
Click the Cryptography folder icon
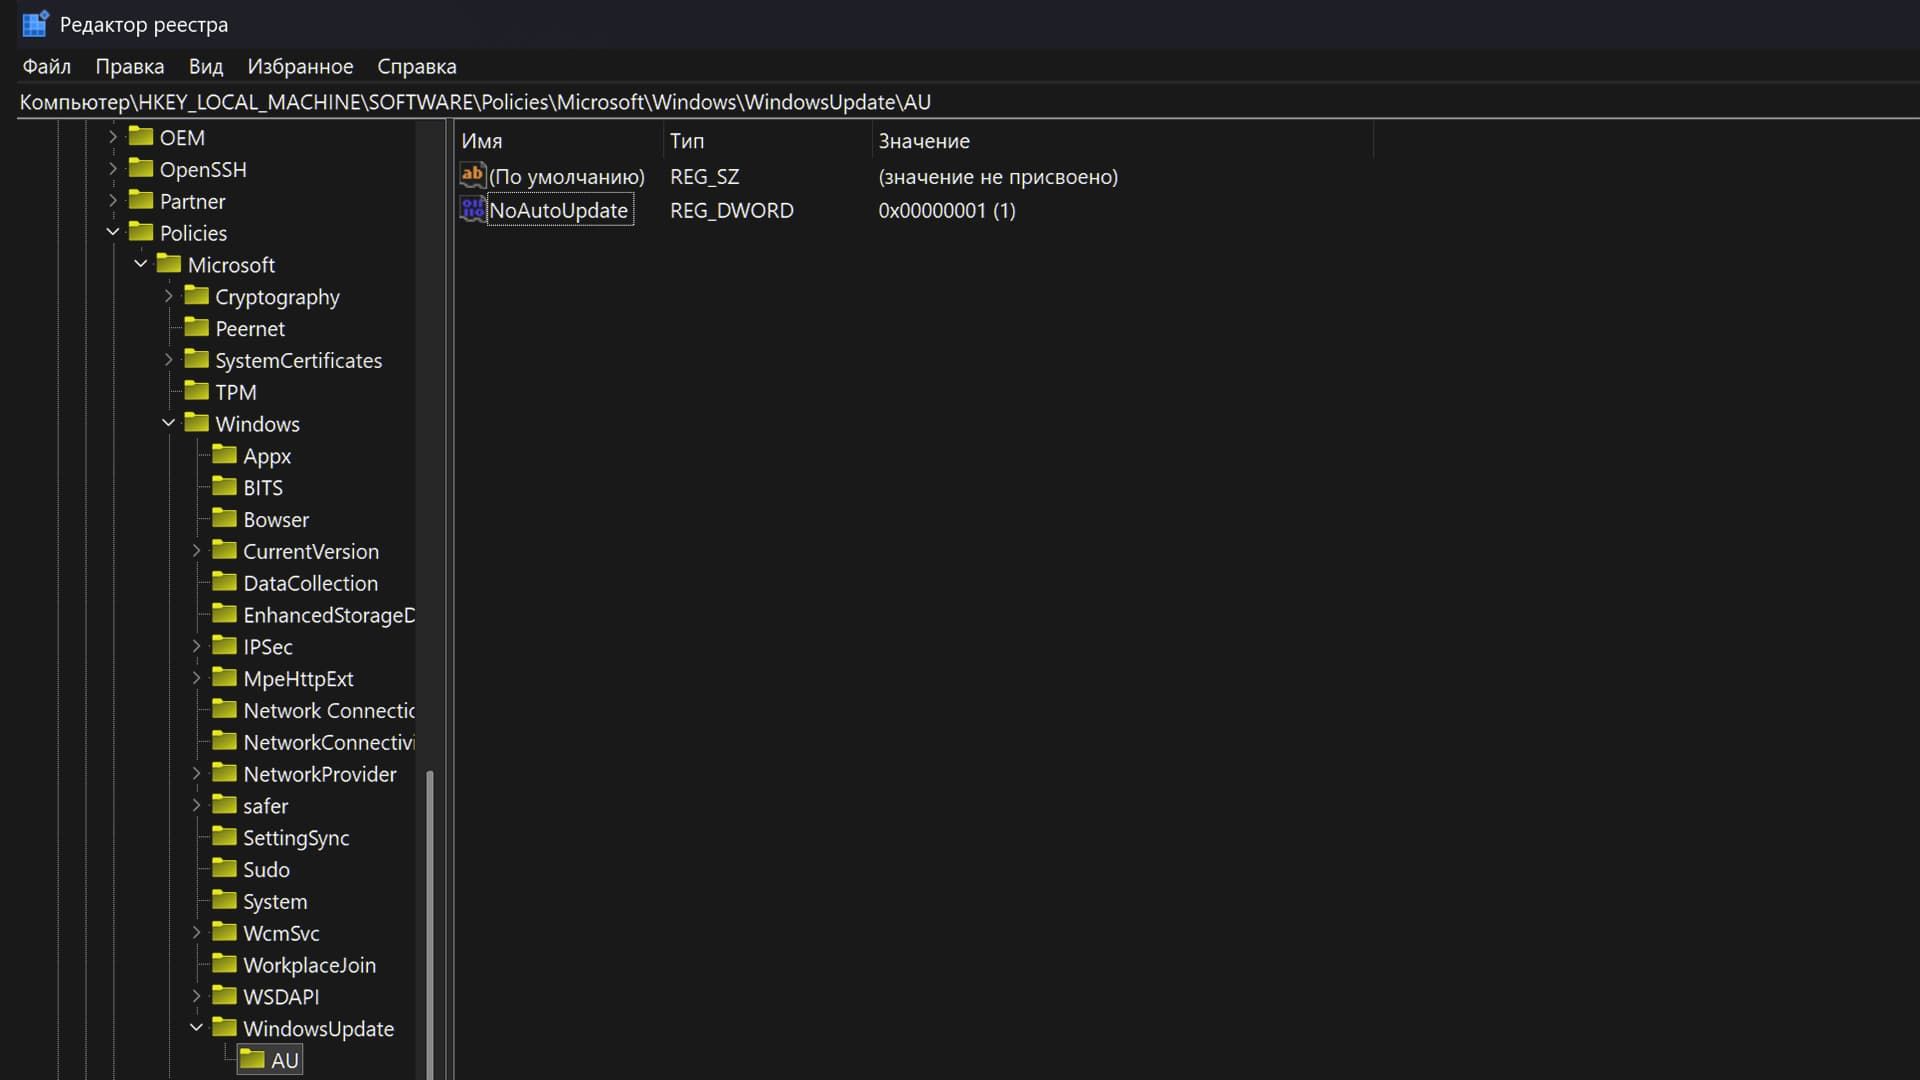point(197,296)
